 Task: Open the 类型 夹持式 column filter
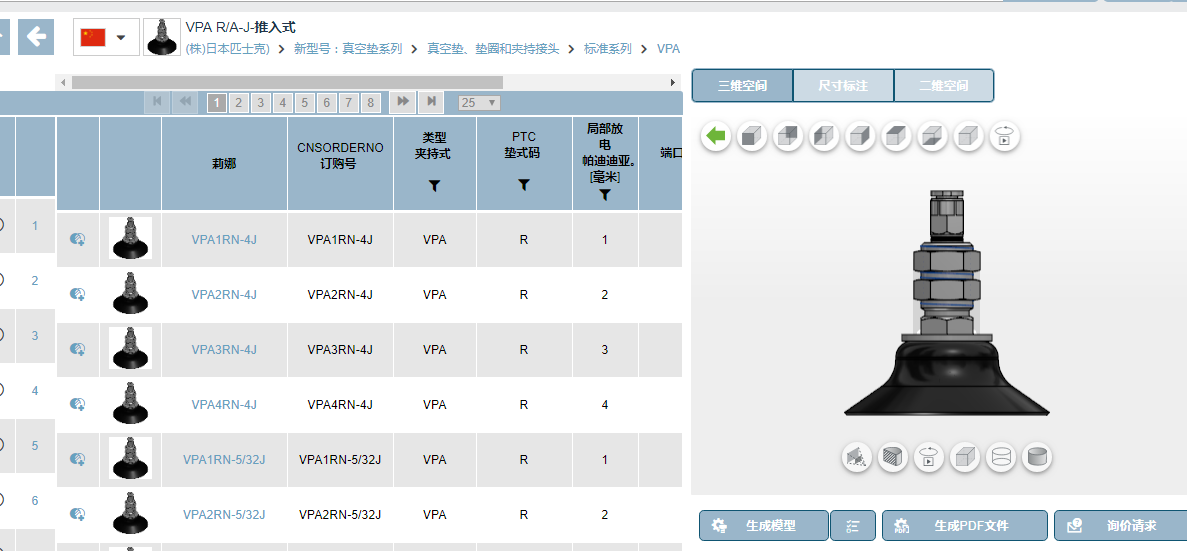pyautogui.click(x=435, y=185)
